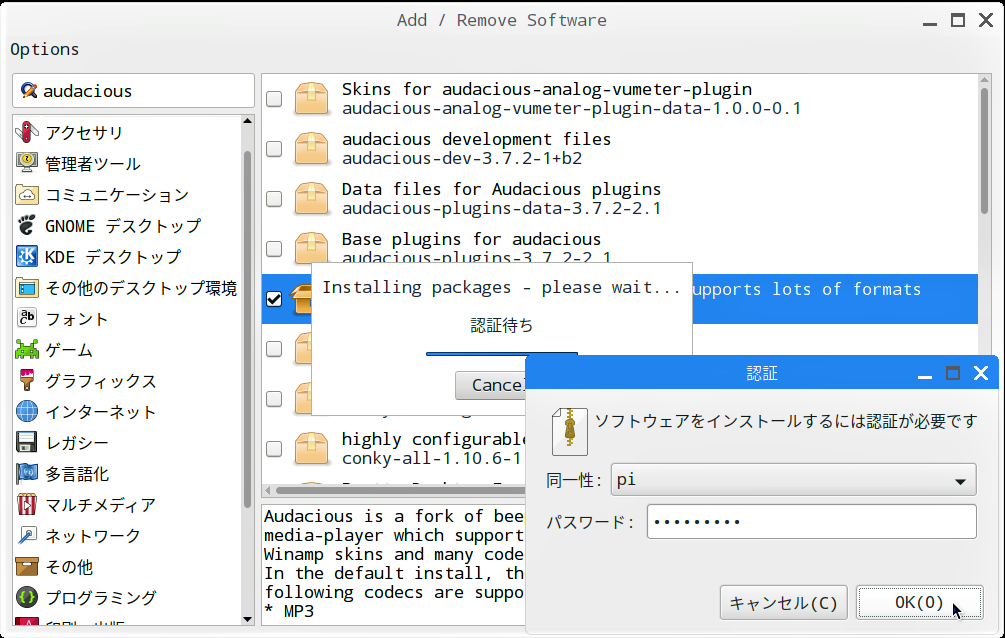Select the インターネット globe icon
Viewport: 1005px width, 638px height.
27,412
